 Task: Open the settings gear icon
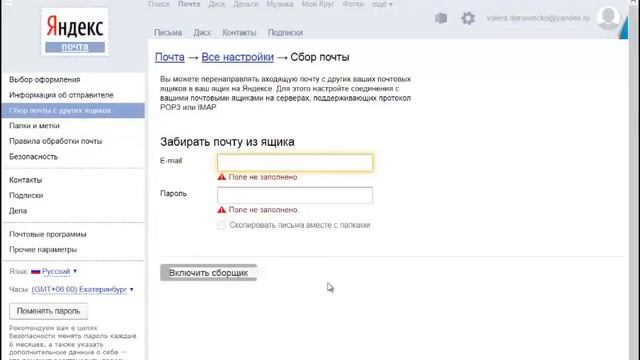(x=468, y=18)
